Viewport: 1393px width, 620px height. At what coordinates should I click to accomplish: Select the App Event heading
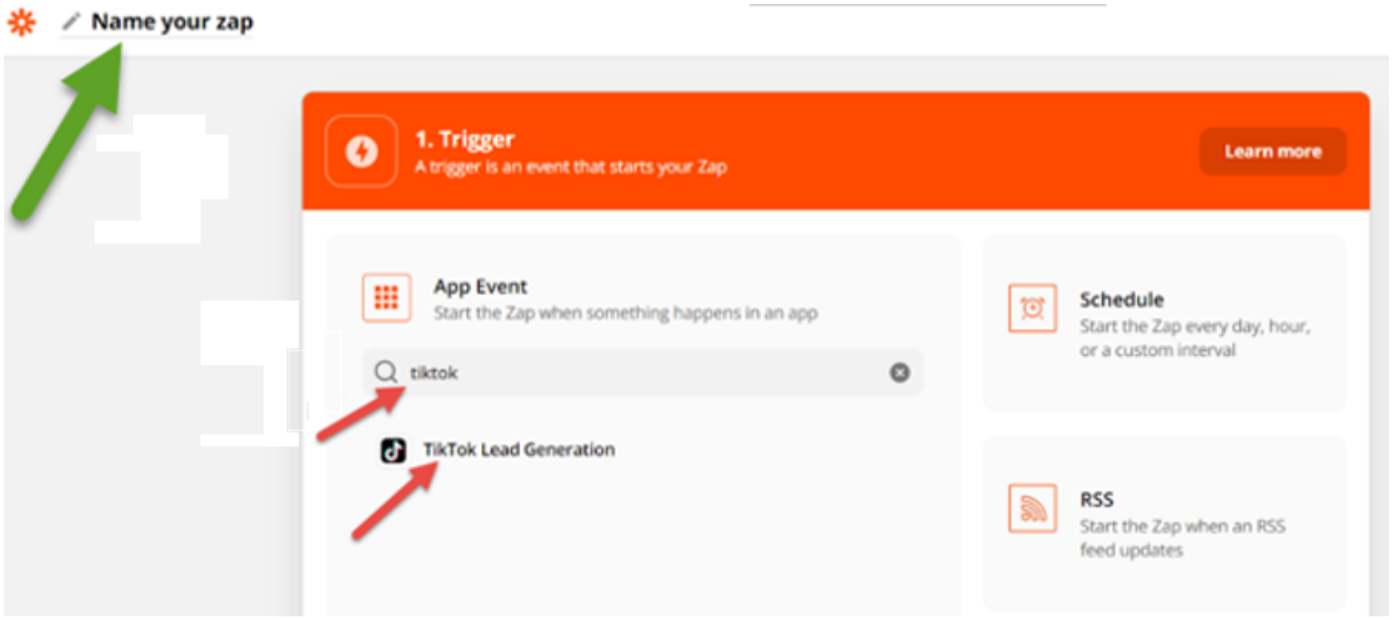click(x=480, y=287)
